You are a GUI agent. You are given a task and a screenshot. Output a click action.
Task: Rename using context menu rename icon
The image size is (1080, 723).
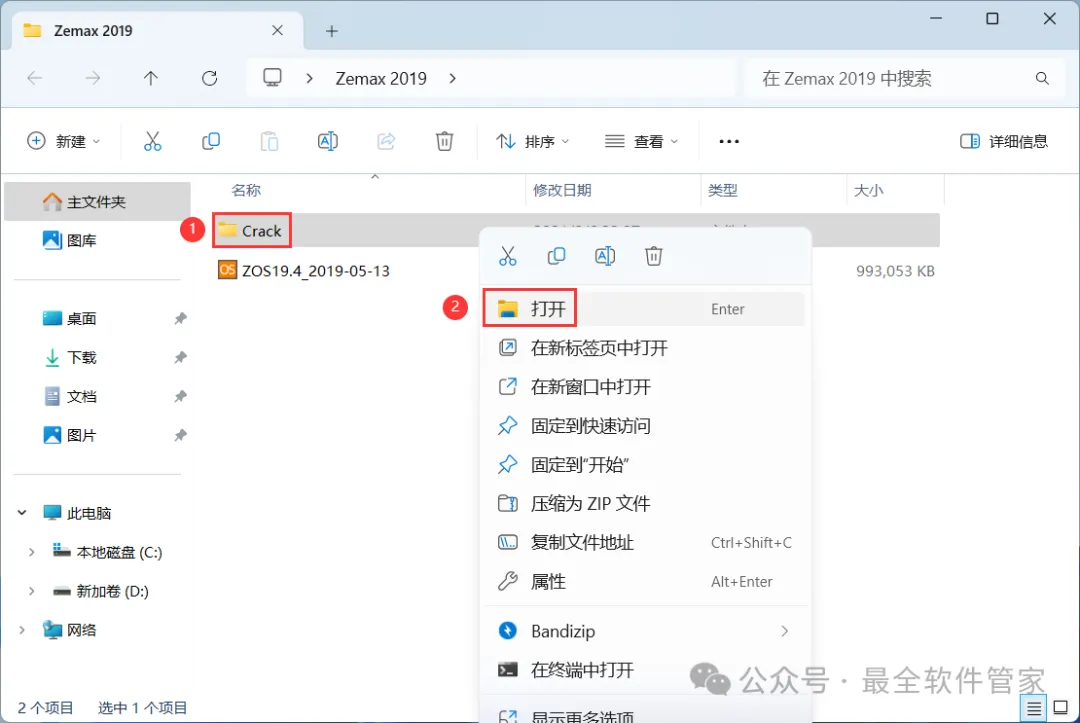tap(605, 256)
